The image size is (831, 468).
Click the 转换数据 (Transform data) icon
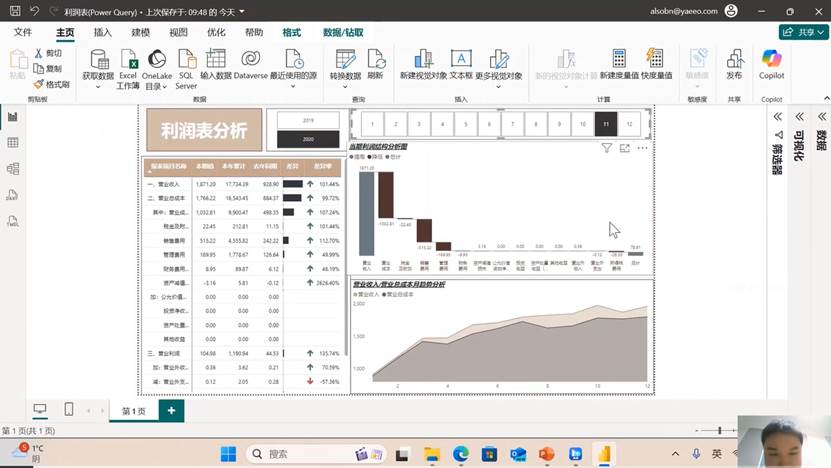pos(345,60)
